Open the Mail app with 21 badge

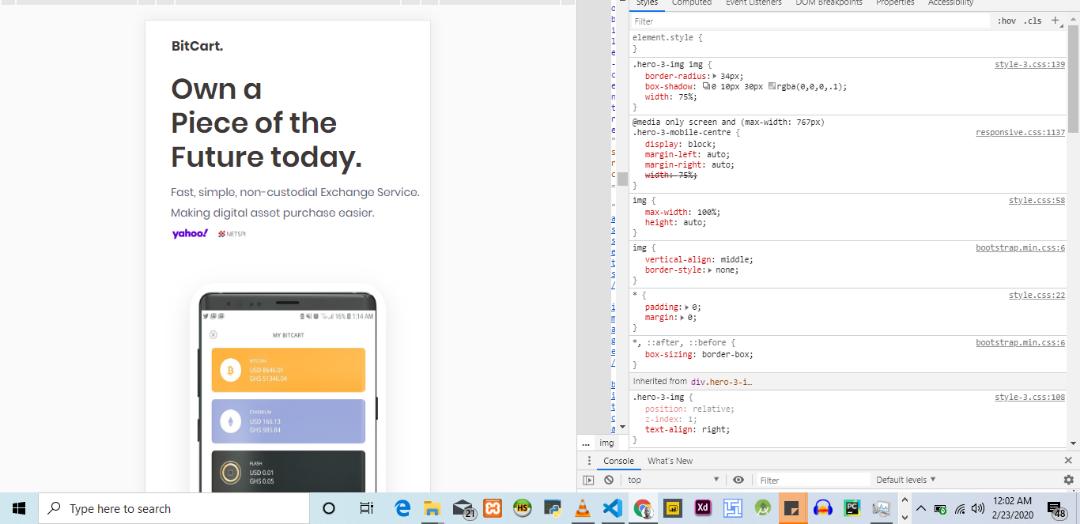coord(464,509)
